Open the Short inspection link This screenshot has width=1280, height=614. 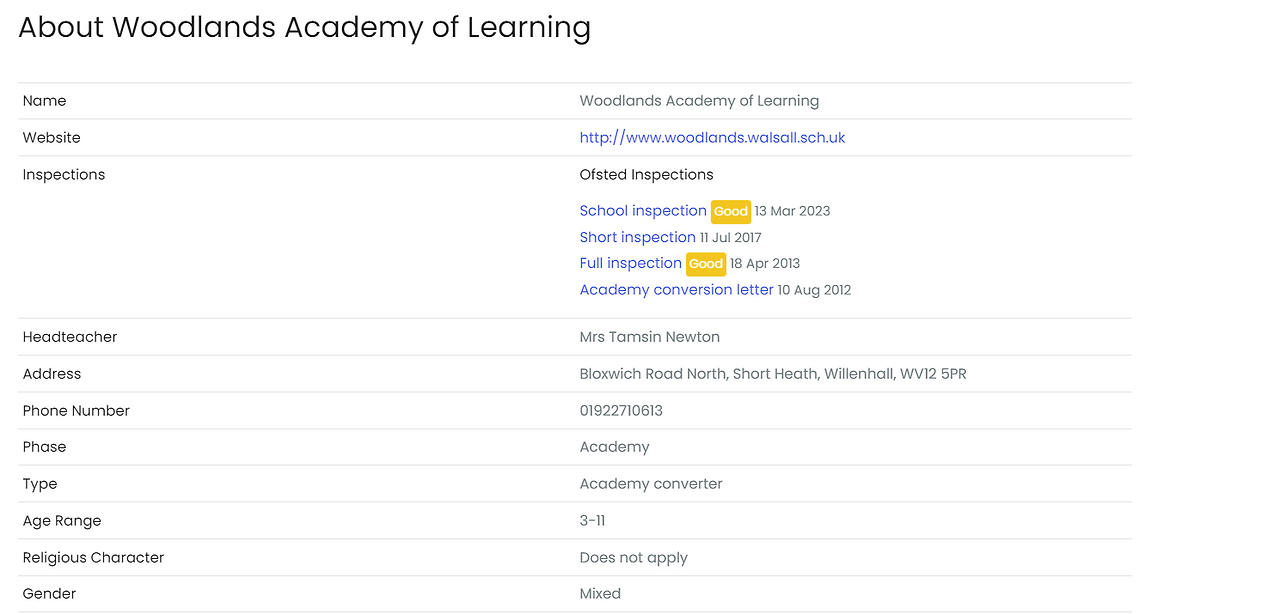637,237
